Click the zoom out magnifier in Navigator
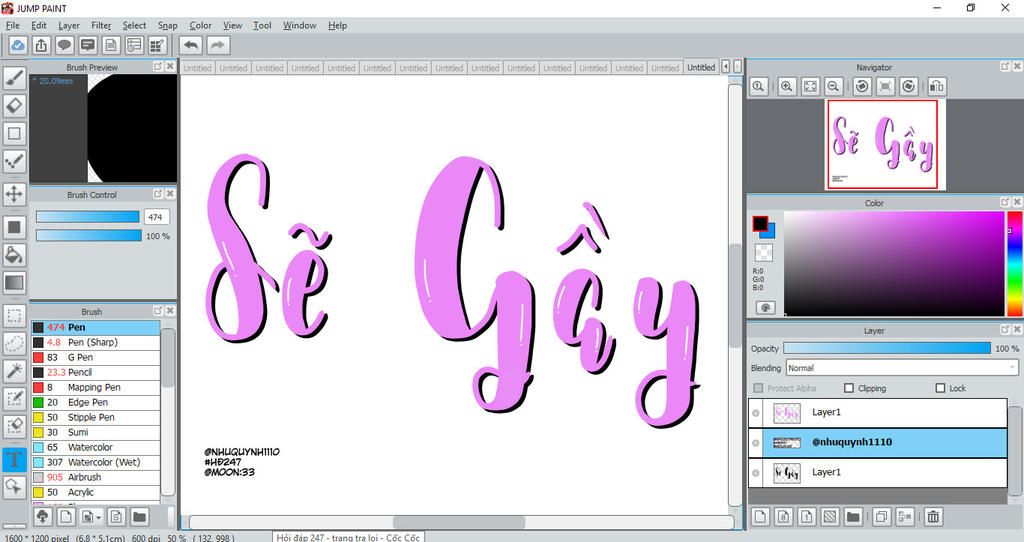Viewport: 1024px width, 542px height. [833, 86]
